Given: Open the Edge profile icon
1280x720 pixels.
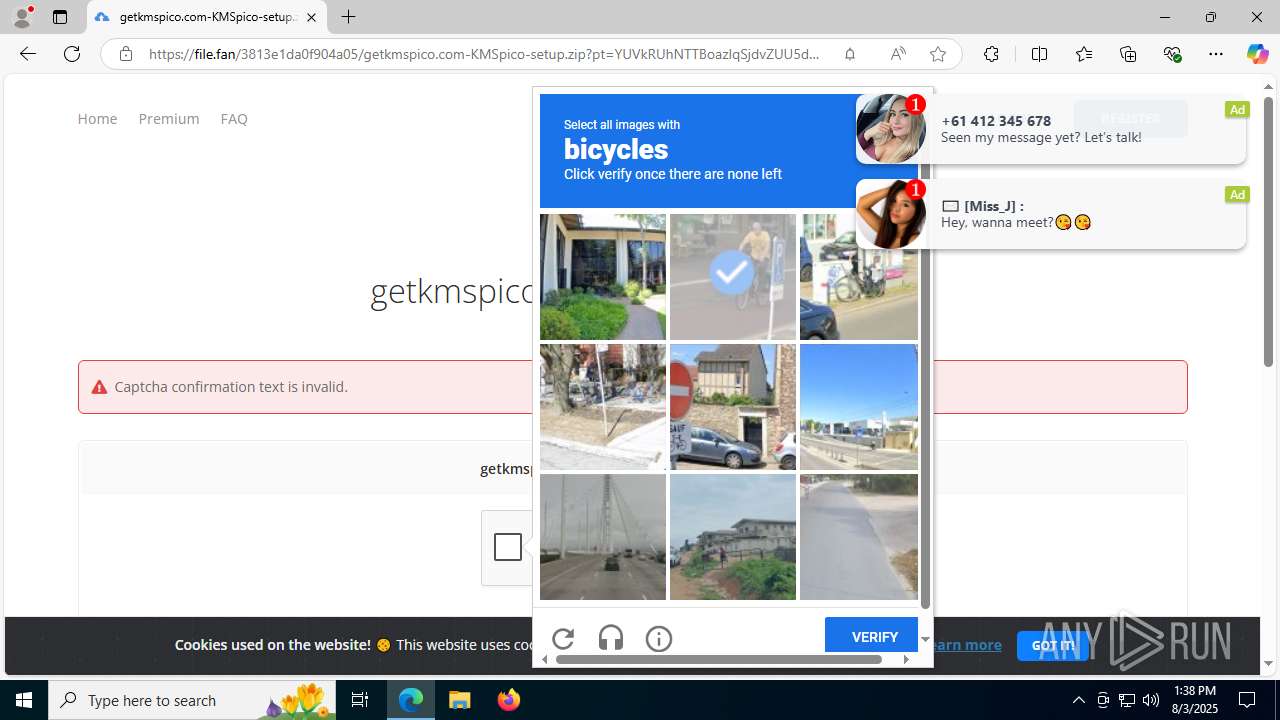Looking at the screenshot, I should point(22,17).
